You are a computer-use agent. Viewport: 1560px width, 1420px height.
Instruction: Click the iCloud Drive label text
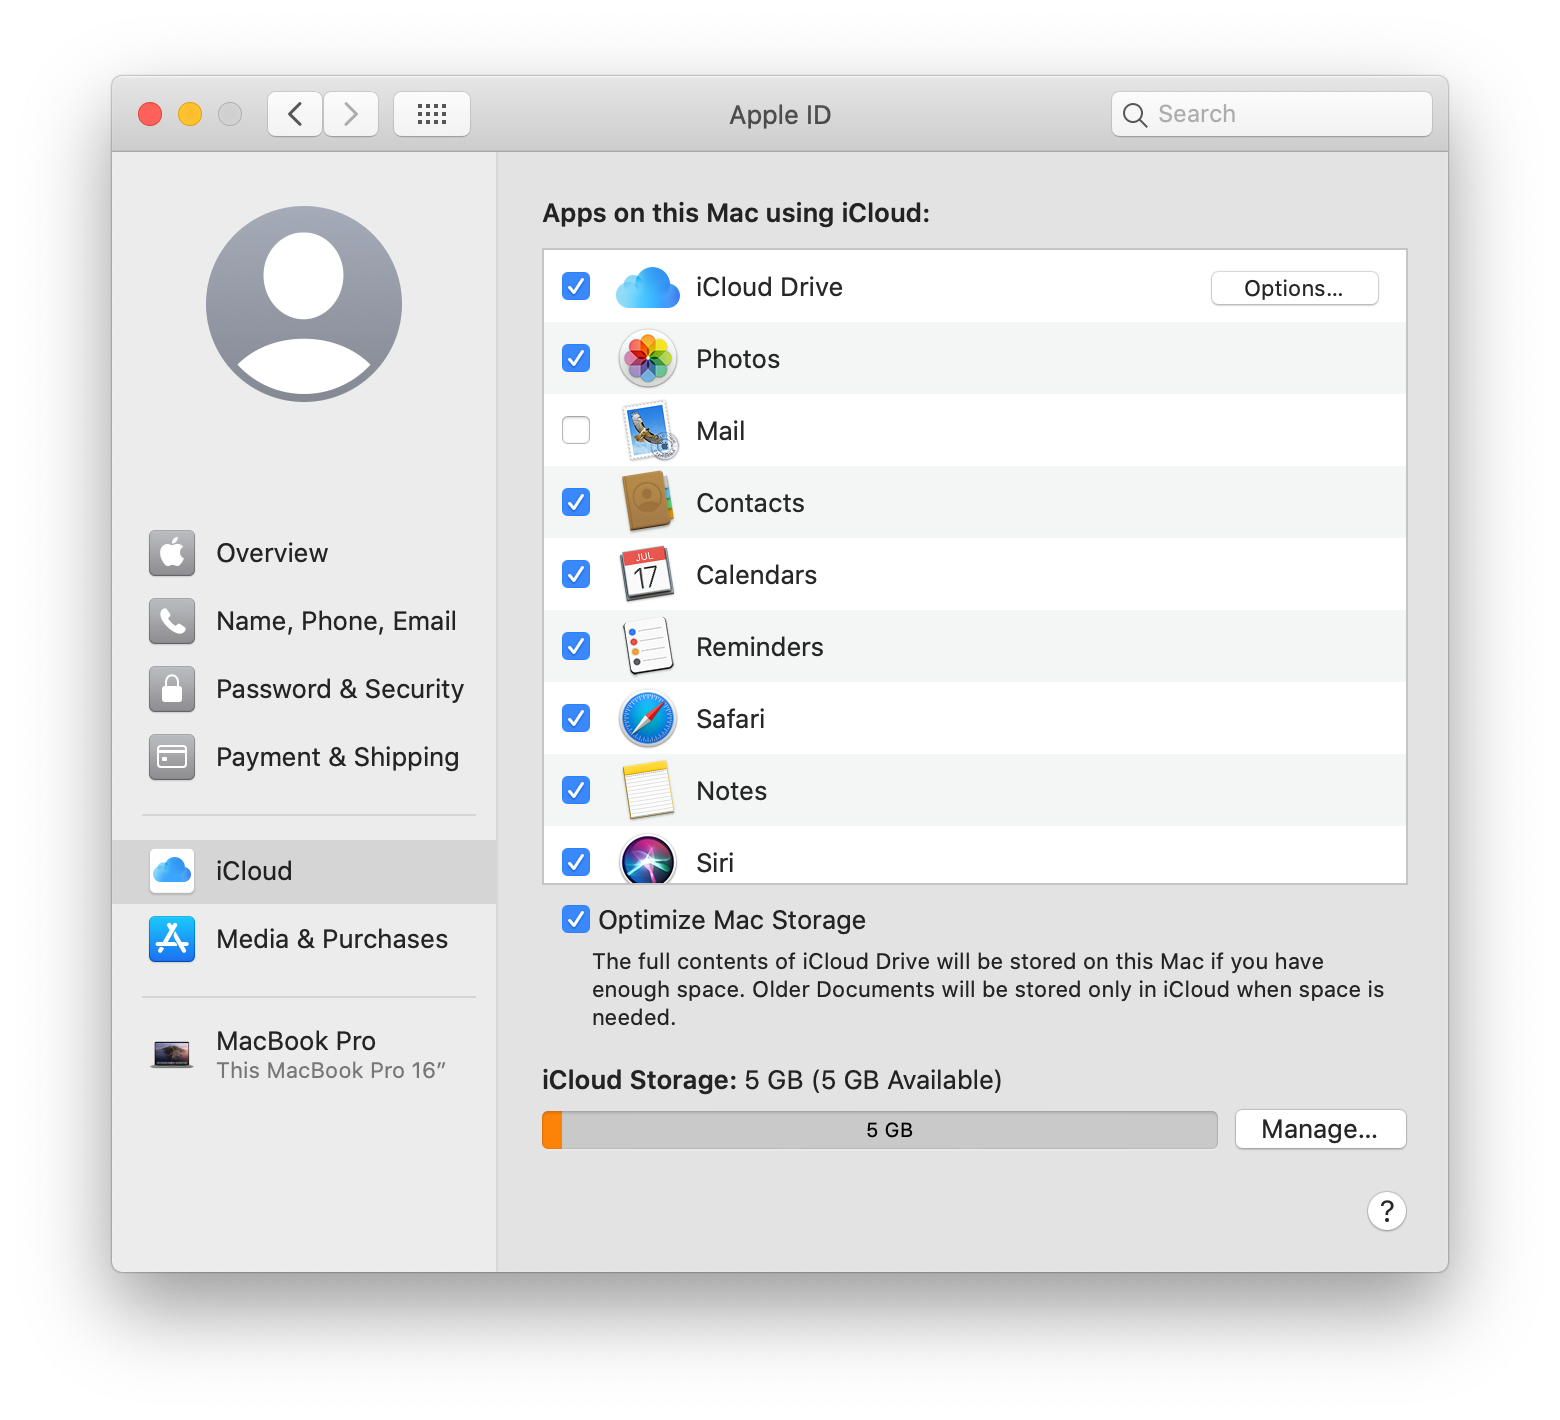tap(769, 287)
